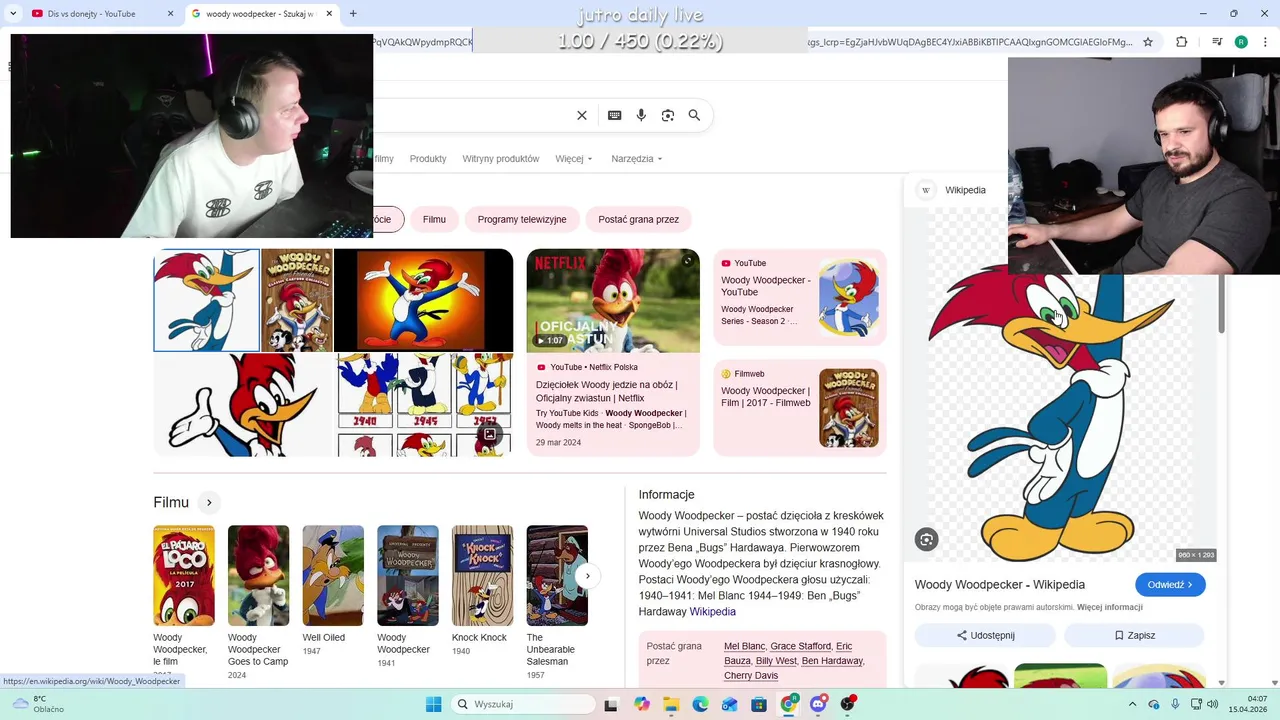Switch to Witryny produktów tab

(x=501, y=159)
